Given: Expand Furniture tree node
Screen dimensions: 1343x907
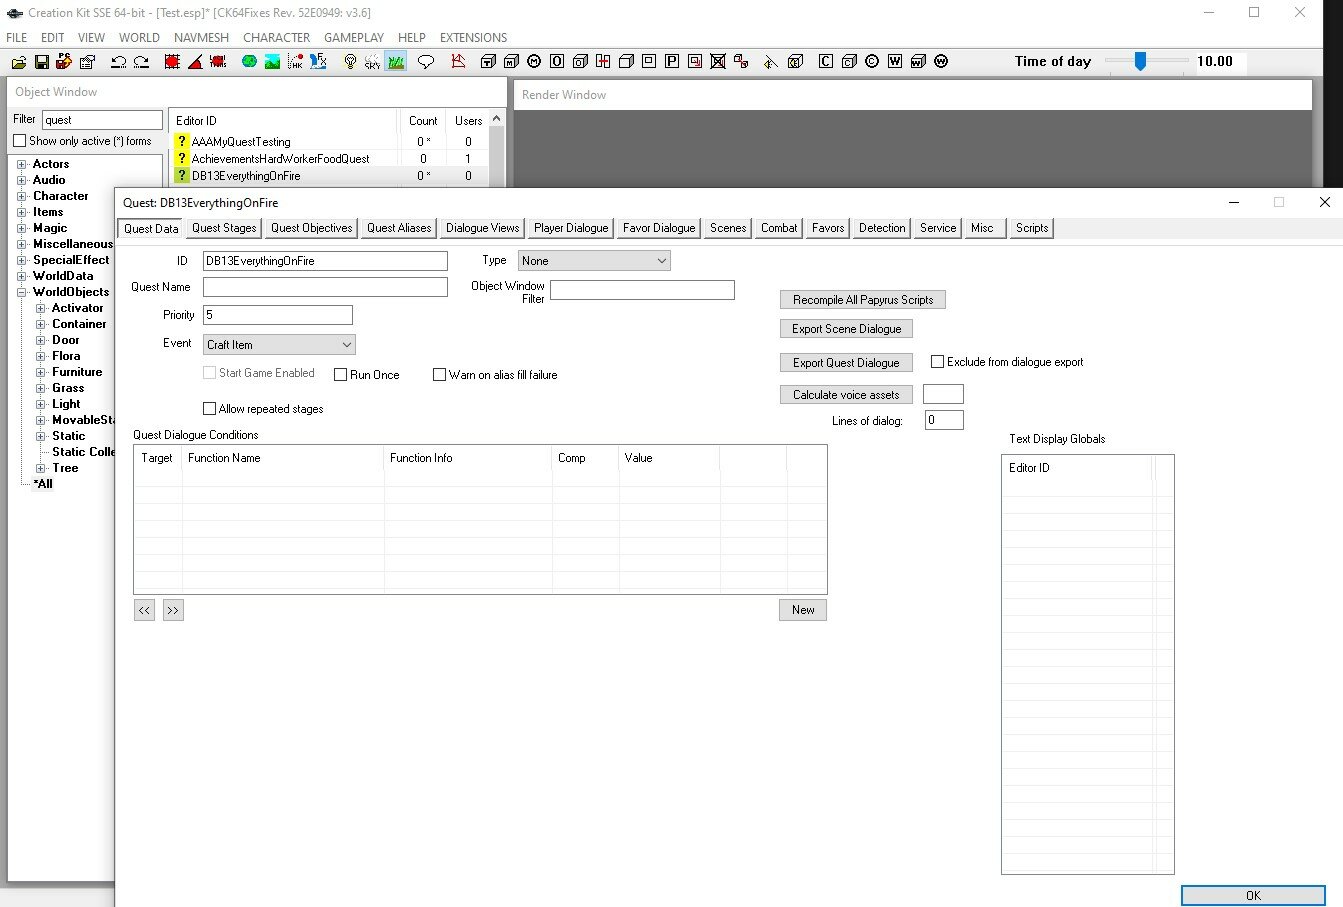Looking at the screenshot, I should click(x=41, y=372).
